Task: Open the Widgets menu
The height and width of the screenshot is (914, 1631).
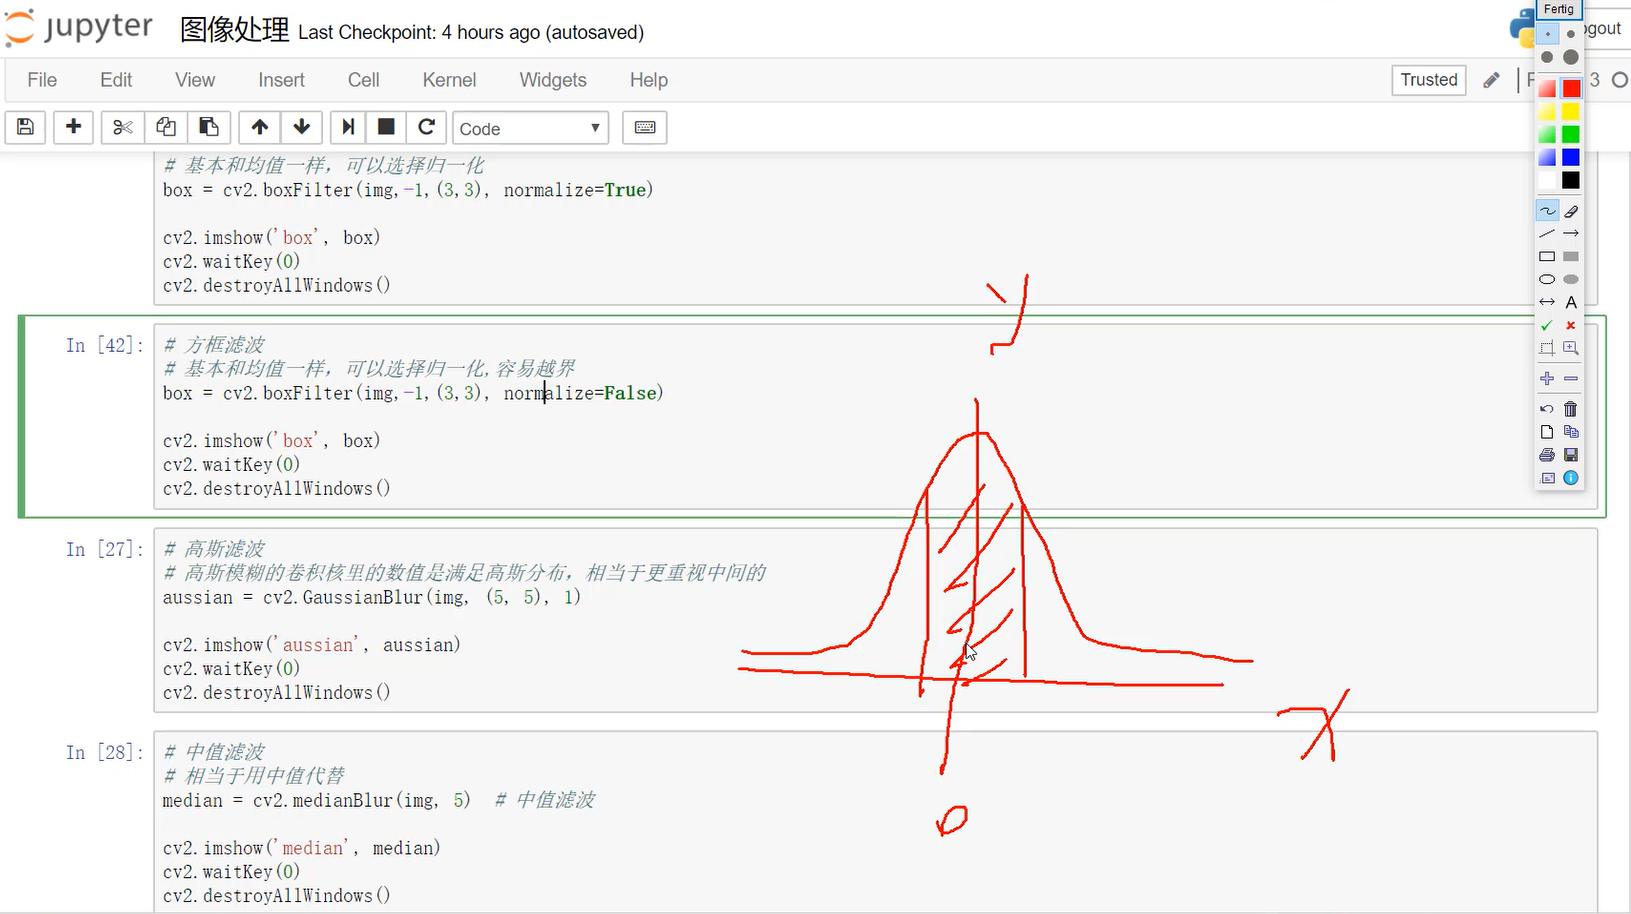Action: [x=552, y=80]
